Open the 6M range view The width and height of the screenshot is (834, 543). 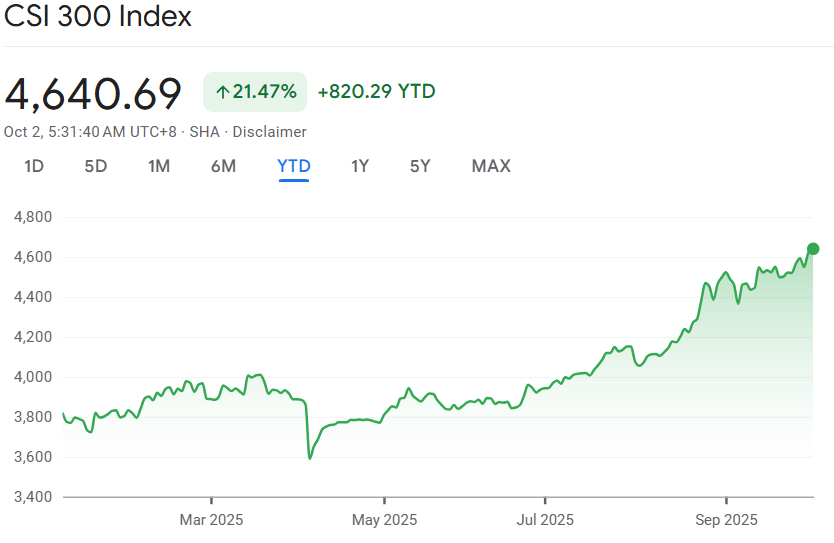223,166
